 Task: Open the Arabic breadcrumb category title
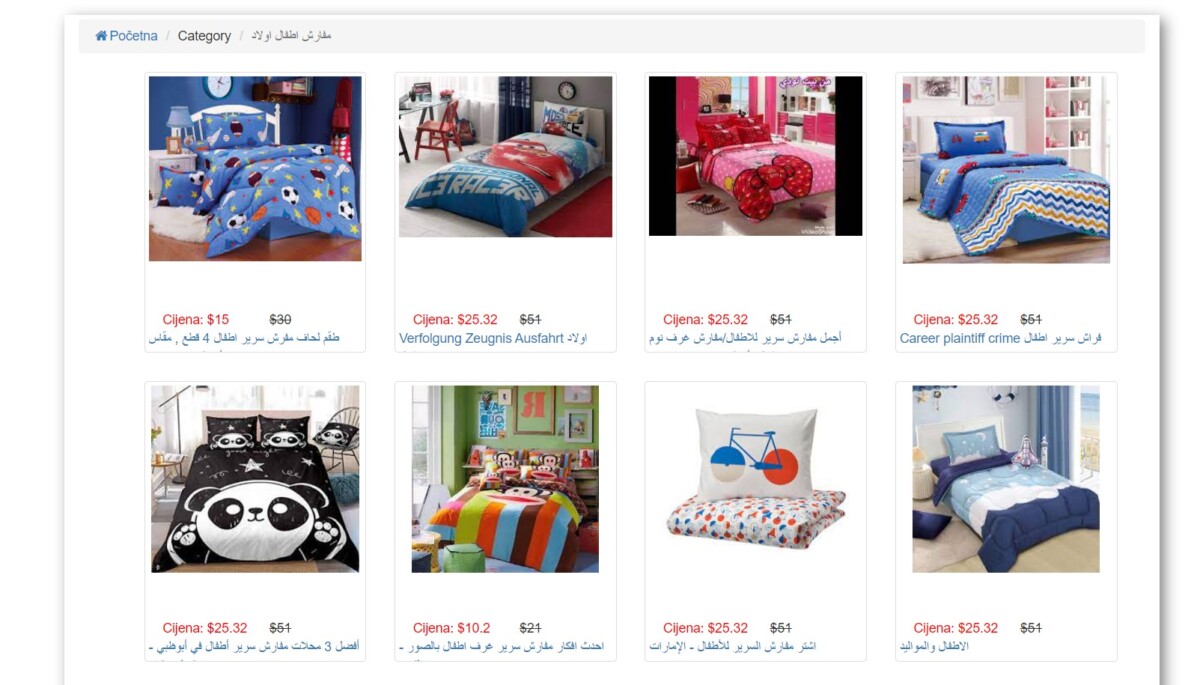291,36
